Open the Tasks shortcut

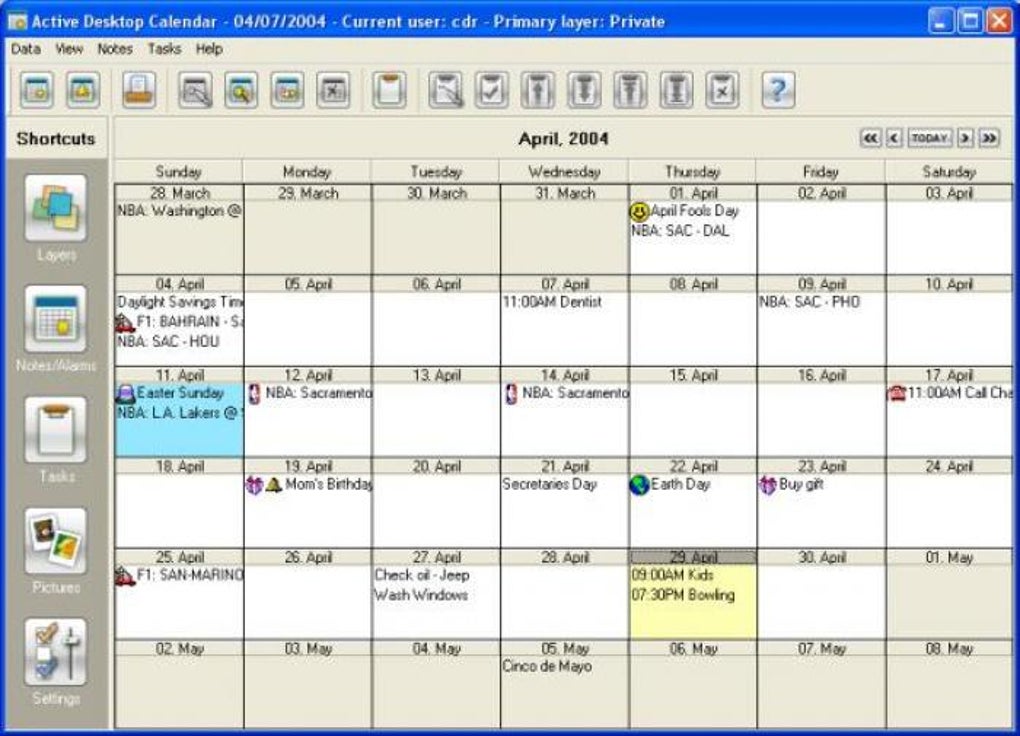[56, 440]
